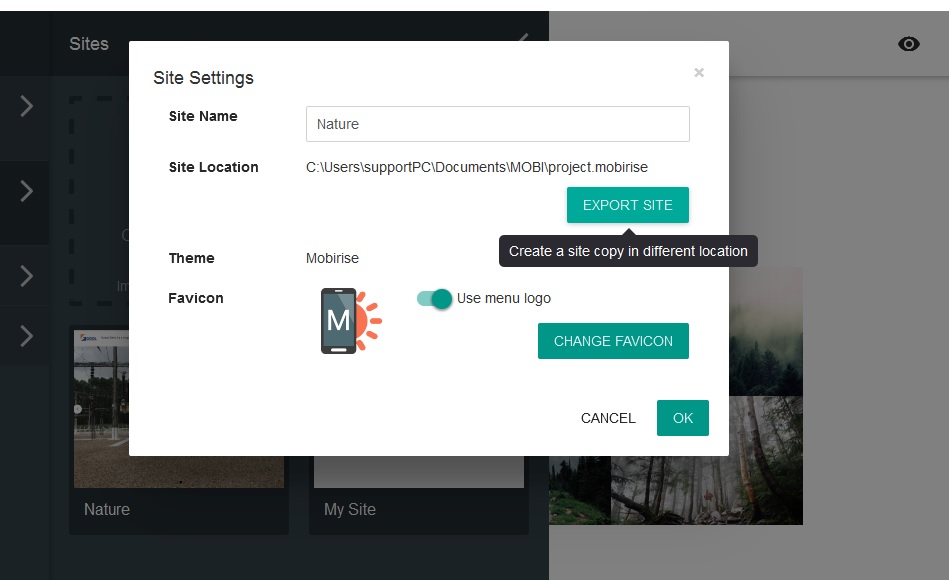Click the Sites panel title
Screen dimensions: 949x580
pyautogui.click(x=89, y=44)
